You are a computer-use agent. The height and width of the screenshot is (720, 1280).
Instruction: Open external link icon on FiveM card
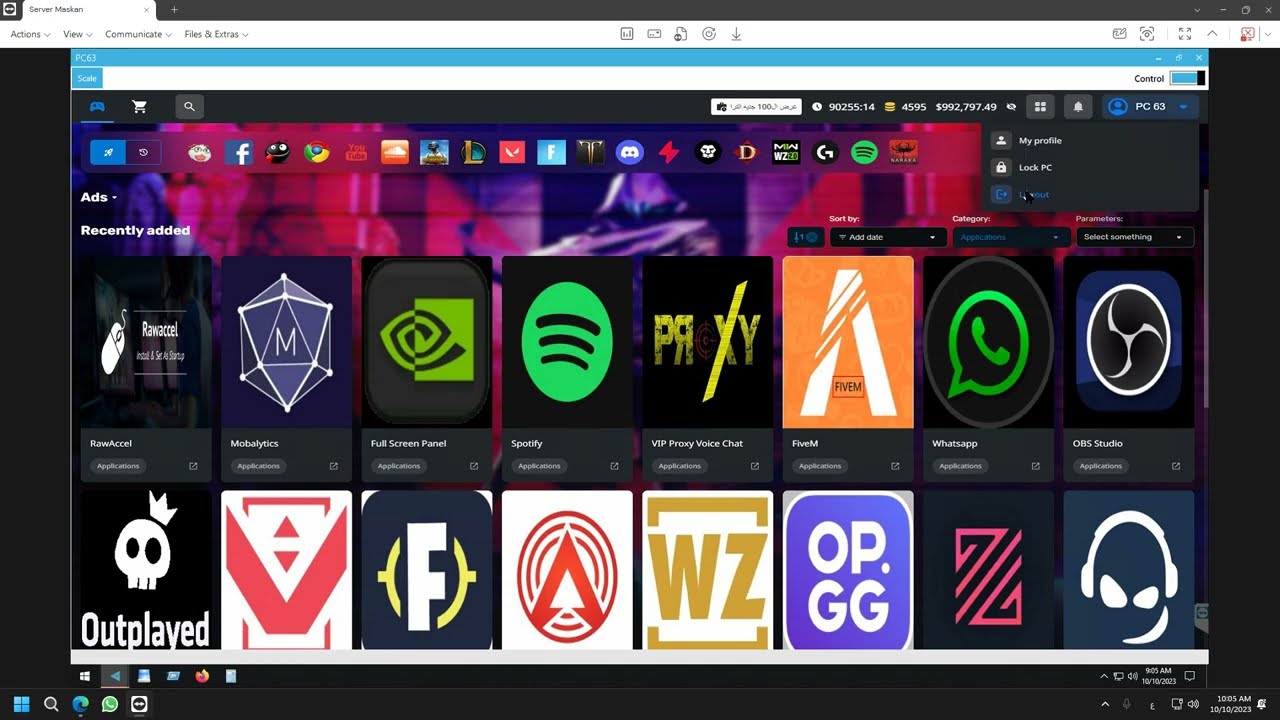pos(895,466)
